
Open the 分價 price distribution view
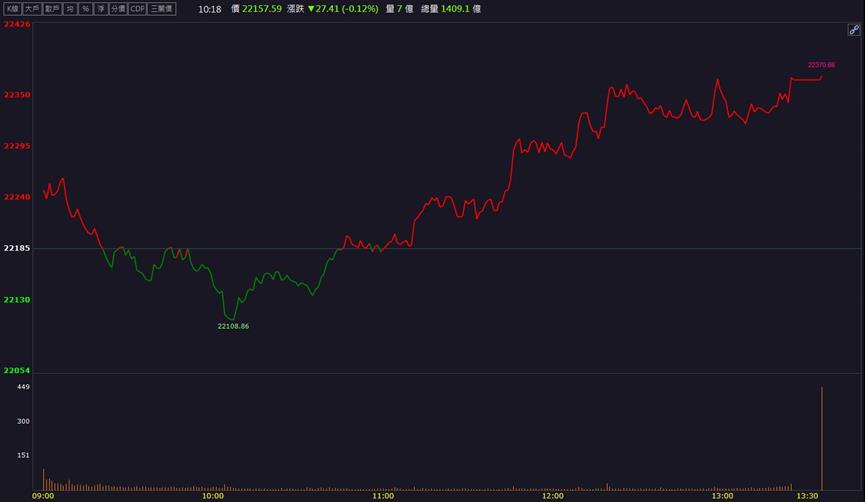point(118,9)
